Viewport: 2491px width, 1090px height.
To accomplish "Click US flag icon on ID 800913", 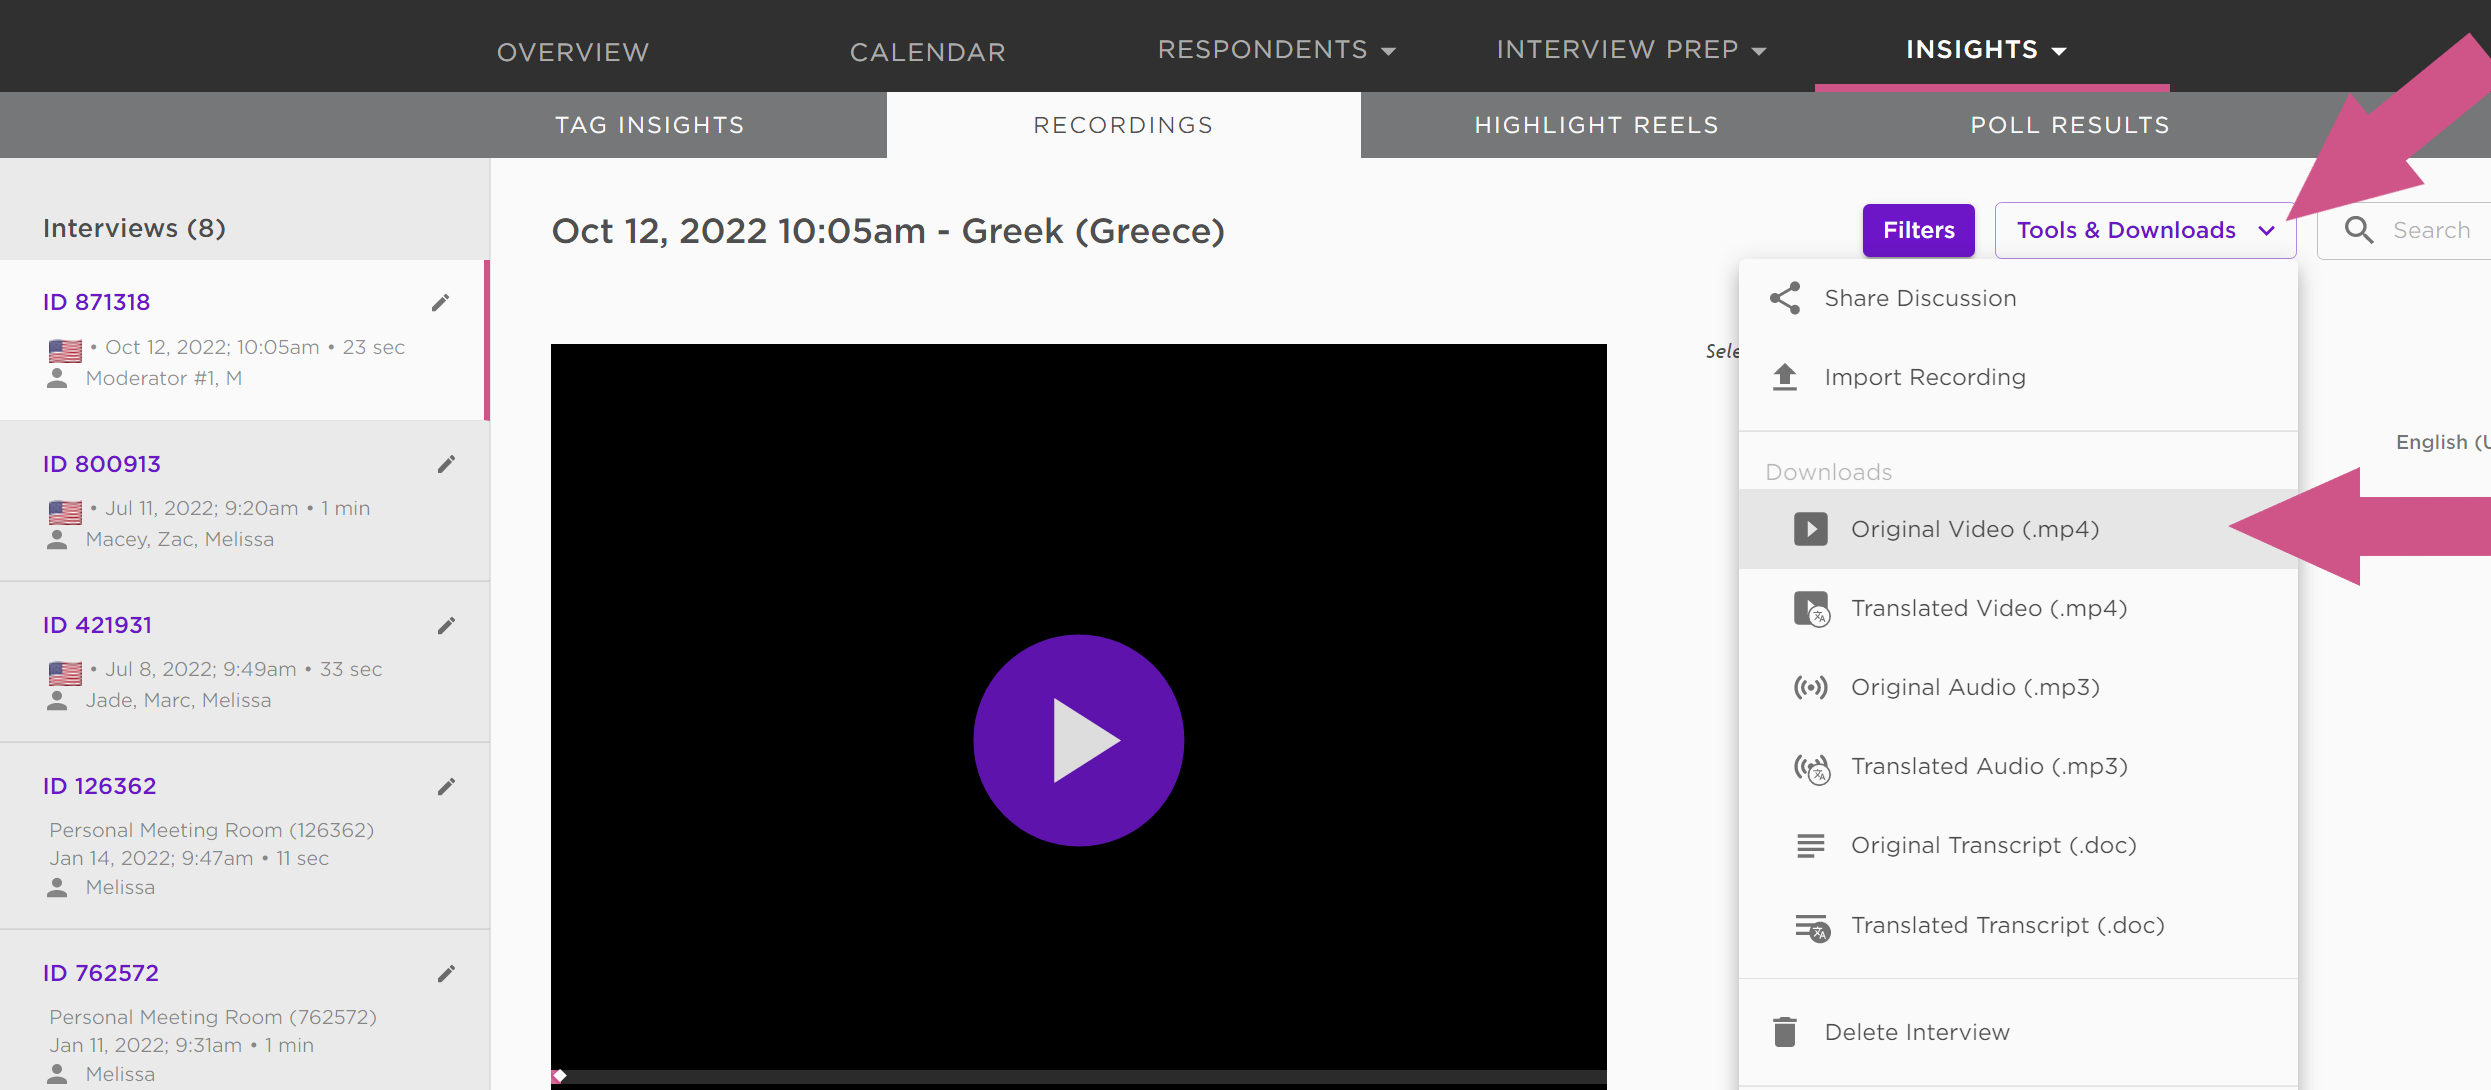I will [65, 512].
